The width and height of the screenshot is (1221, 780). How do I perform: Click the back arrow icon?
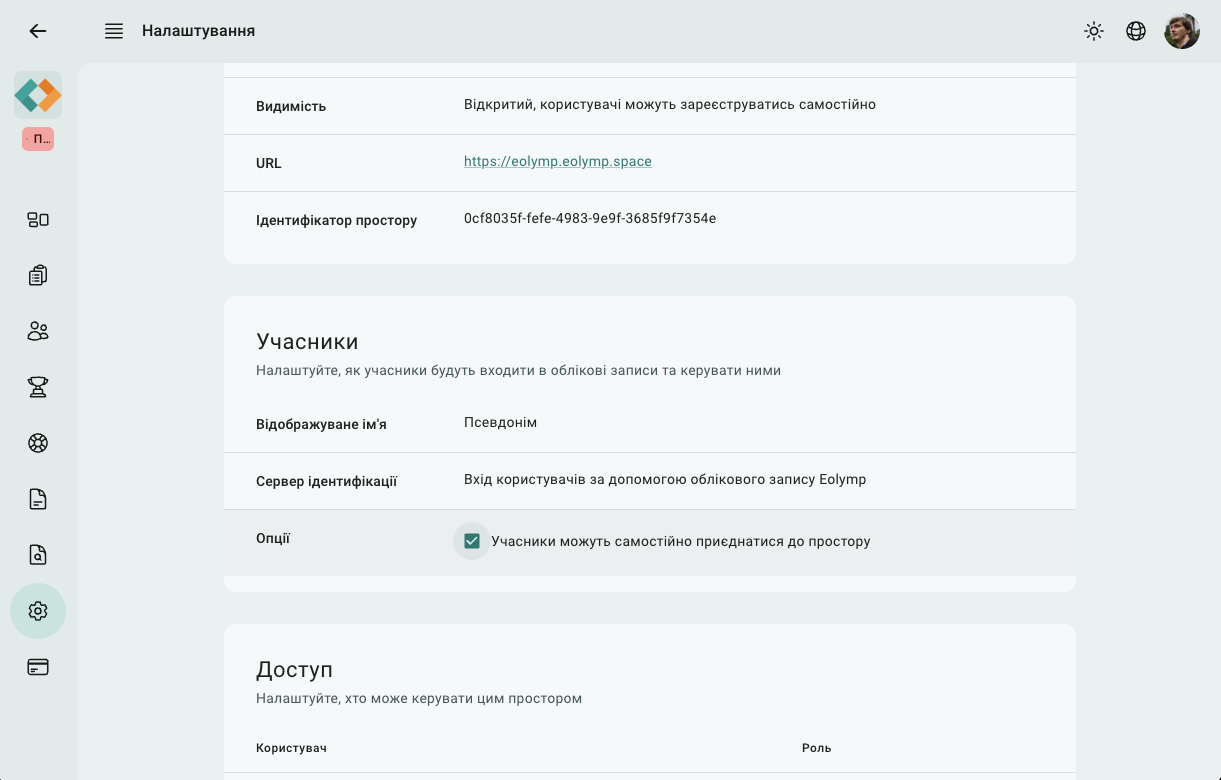(x=38, y=31)
